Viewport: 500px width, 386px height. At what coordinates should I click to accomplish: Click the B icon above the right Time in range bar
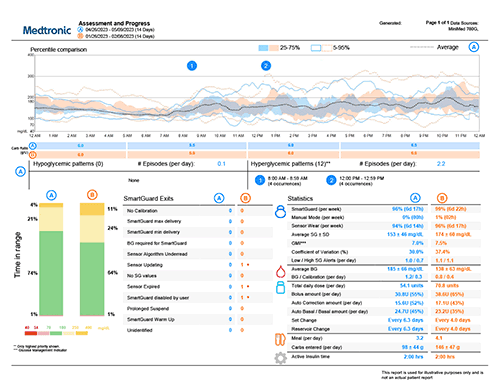pyautogui.click(x=92, y=195)
